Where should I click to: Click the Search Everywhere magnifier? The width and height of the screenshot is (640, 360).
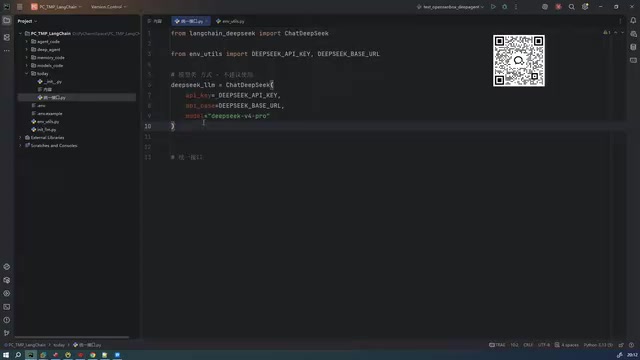point(571,7)
